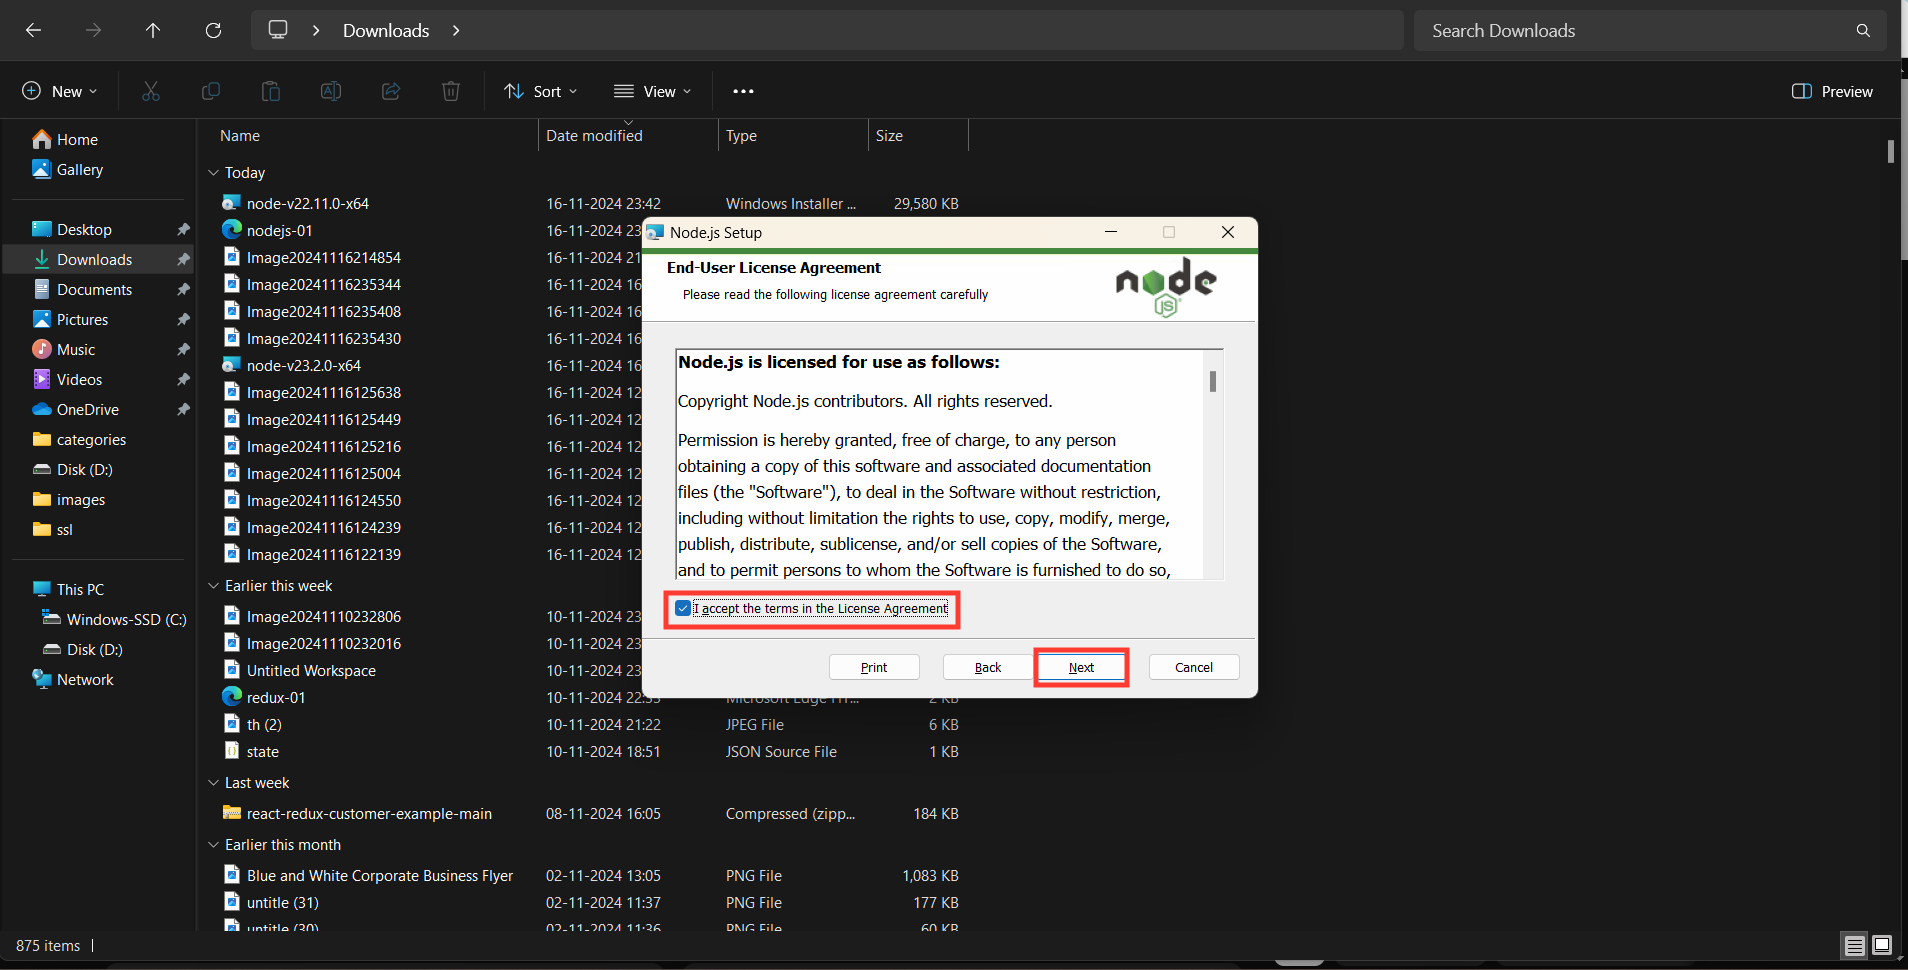
Task: Open the View dropdown
Action: [652, 91]
